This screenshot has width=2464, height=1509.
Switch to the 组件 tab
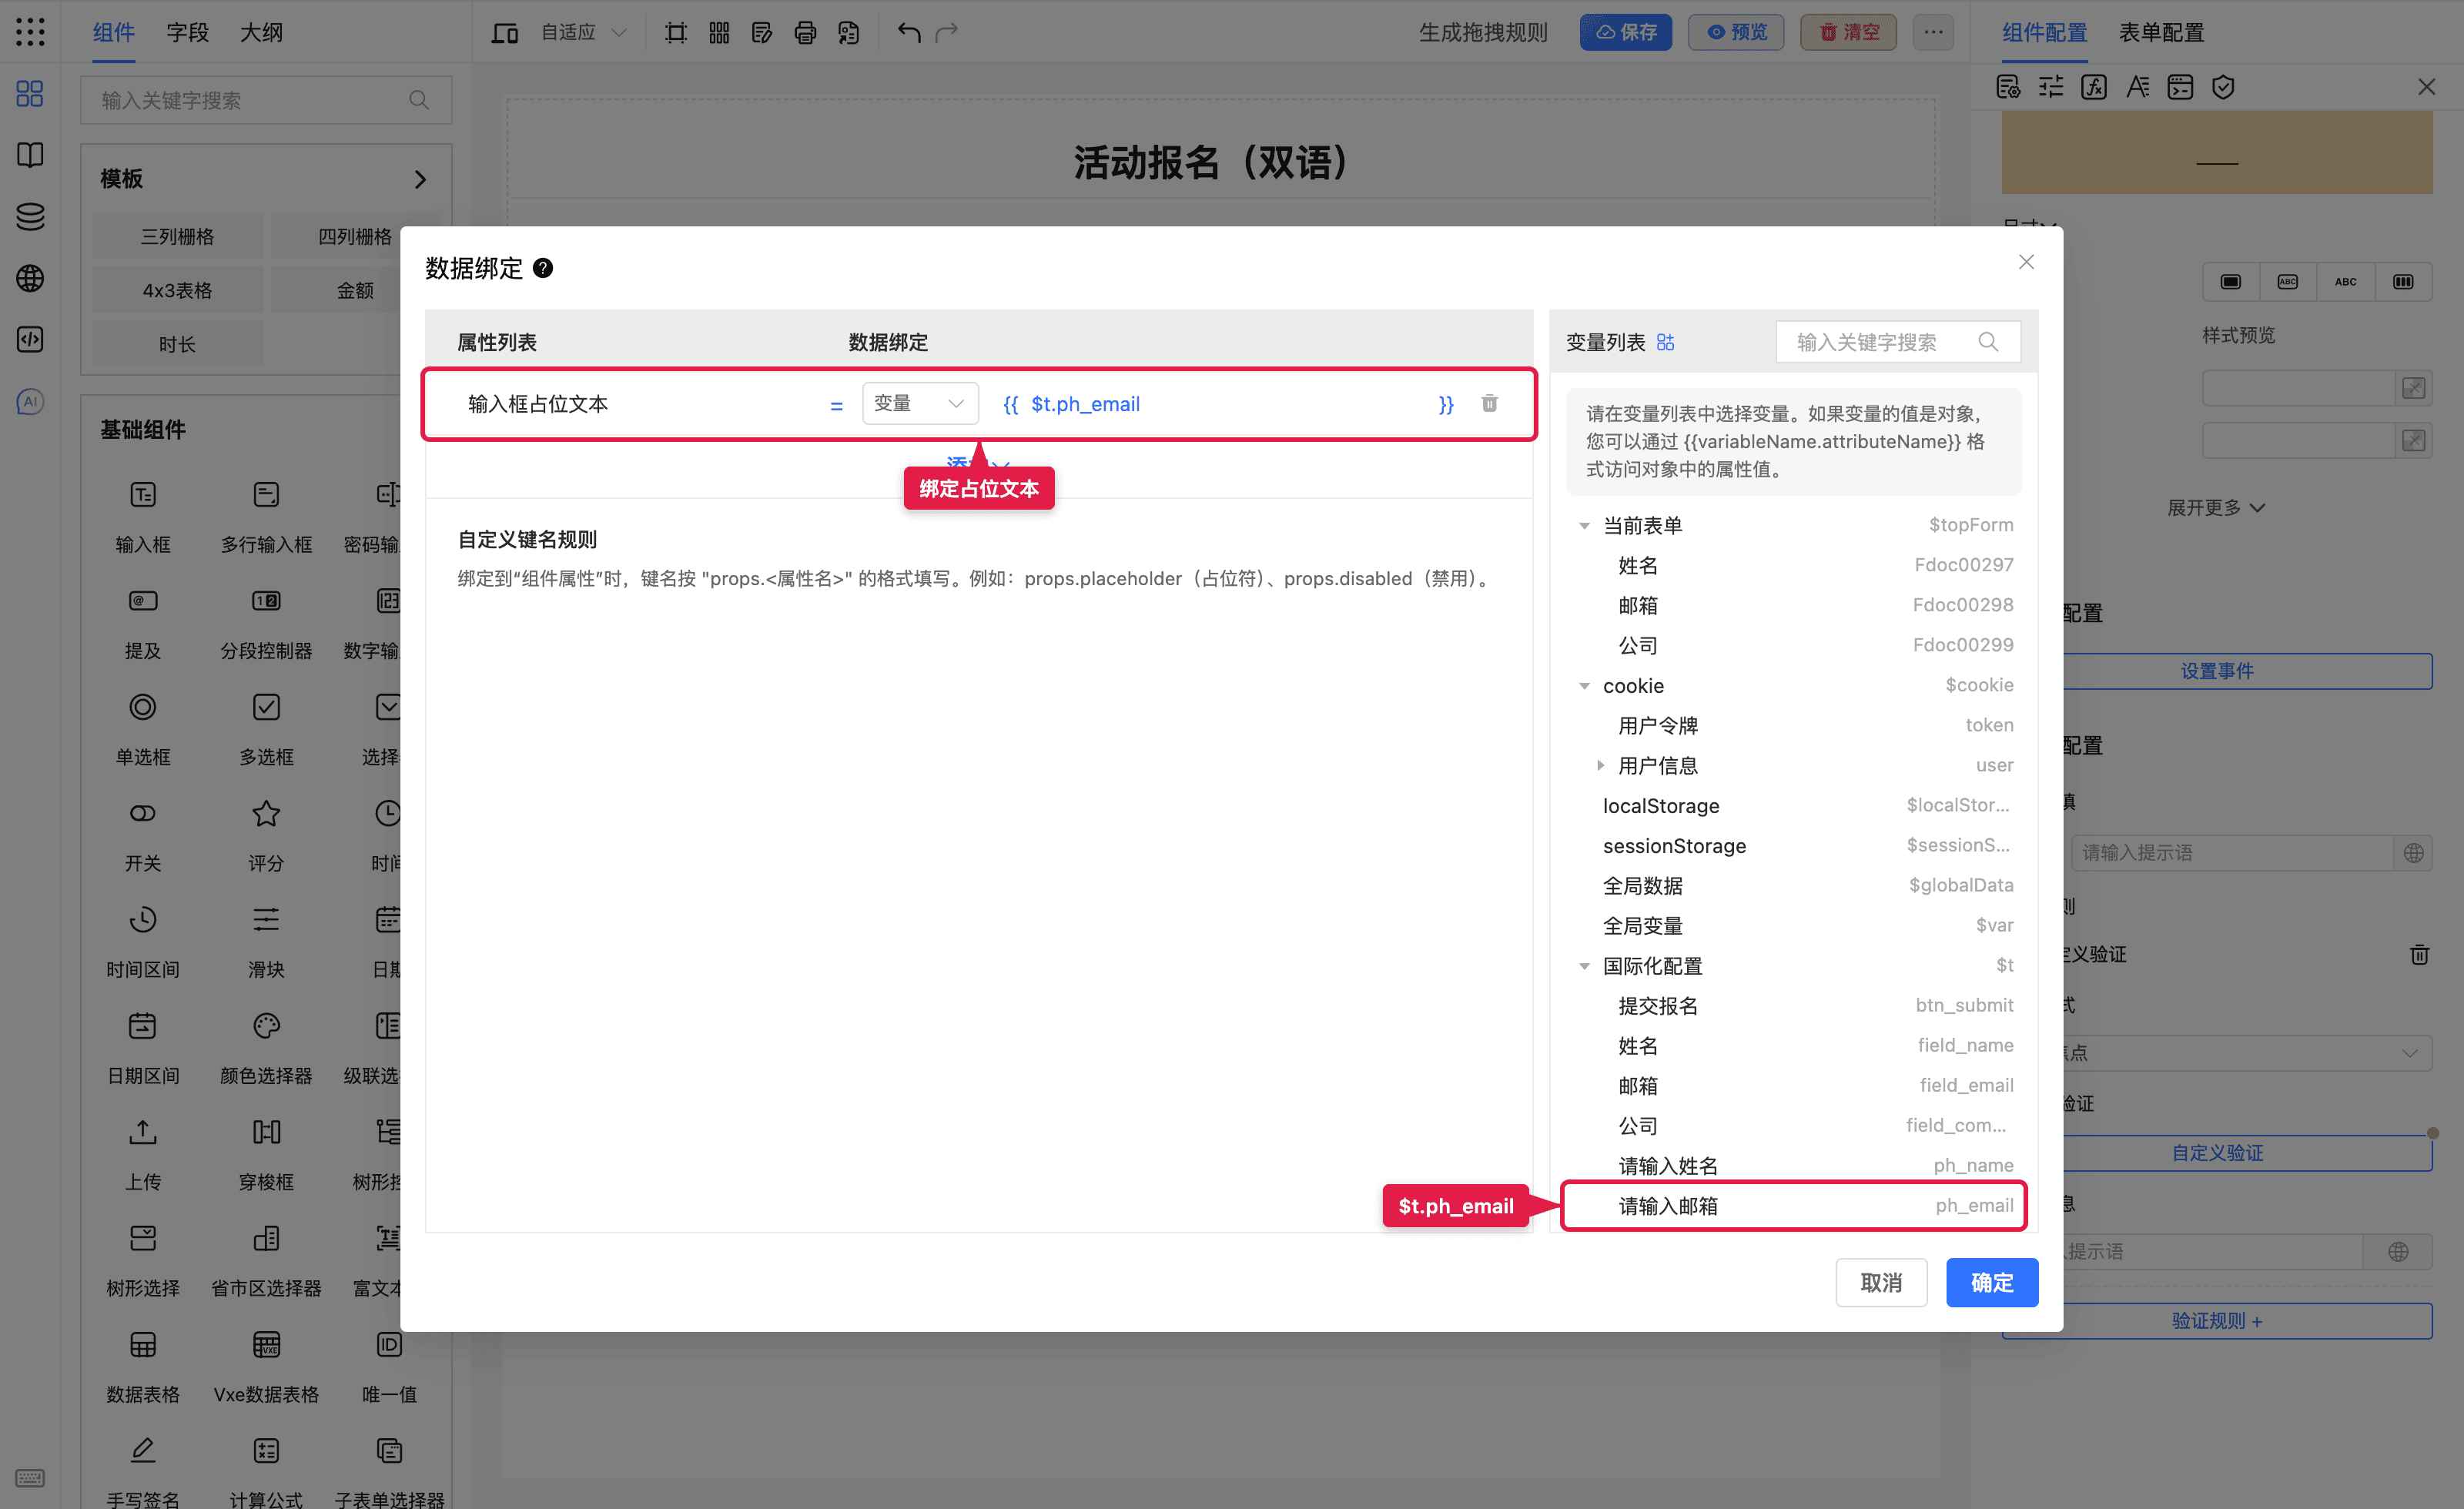pos(113,33)
